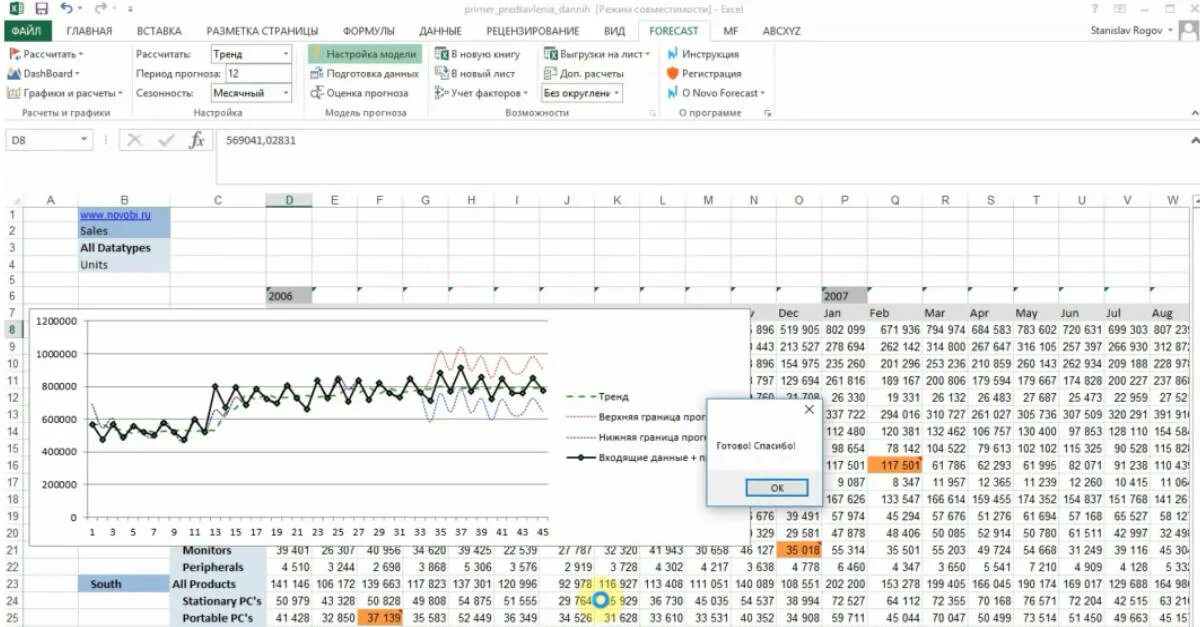This screenshot has width=1200, height=627.
Task: Save the workbook via quick access toolbar
Action: 41,8
